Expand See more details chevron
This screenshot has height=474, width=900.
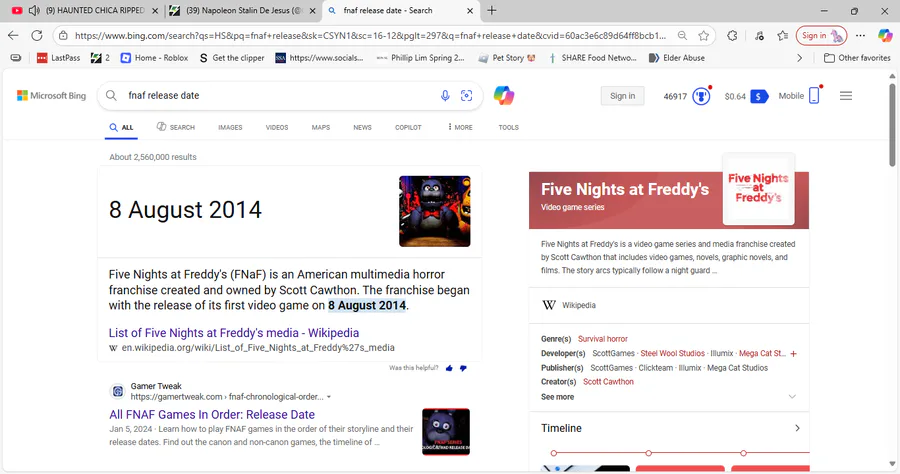click(x=792, y=397)
